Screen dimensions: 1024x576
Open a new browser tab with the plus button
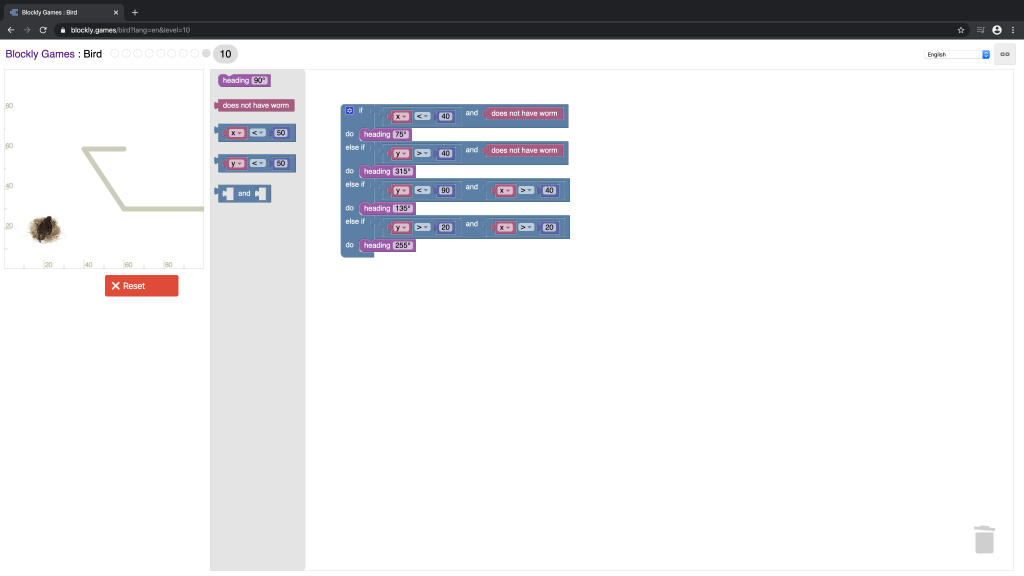(135, 12)
